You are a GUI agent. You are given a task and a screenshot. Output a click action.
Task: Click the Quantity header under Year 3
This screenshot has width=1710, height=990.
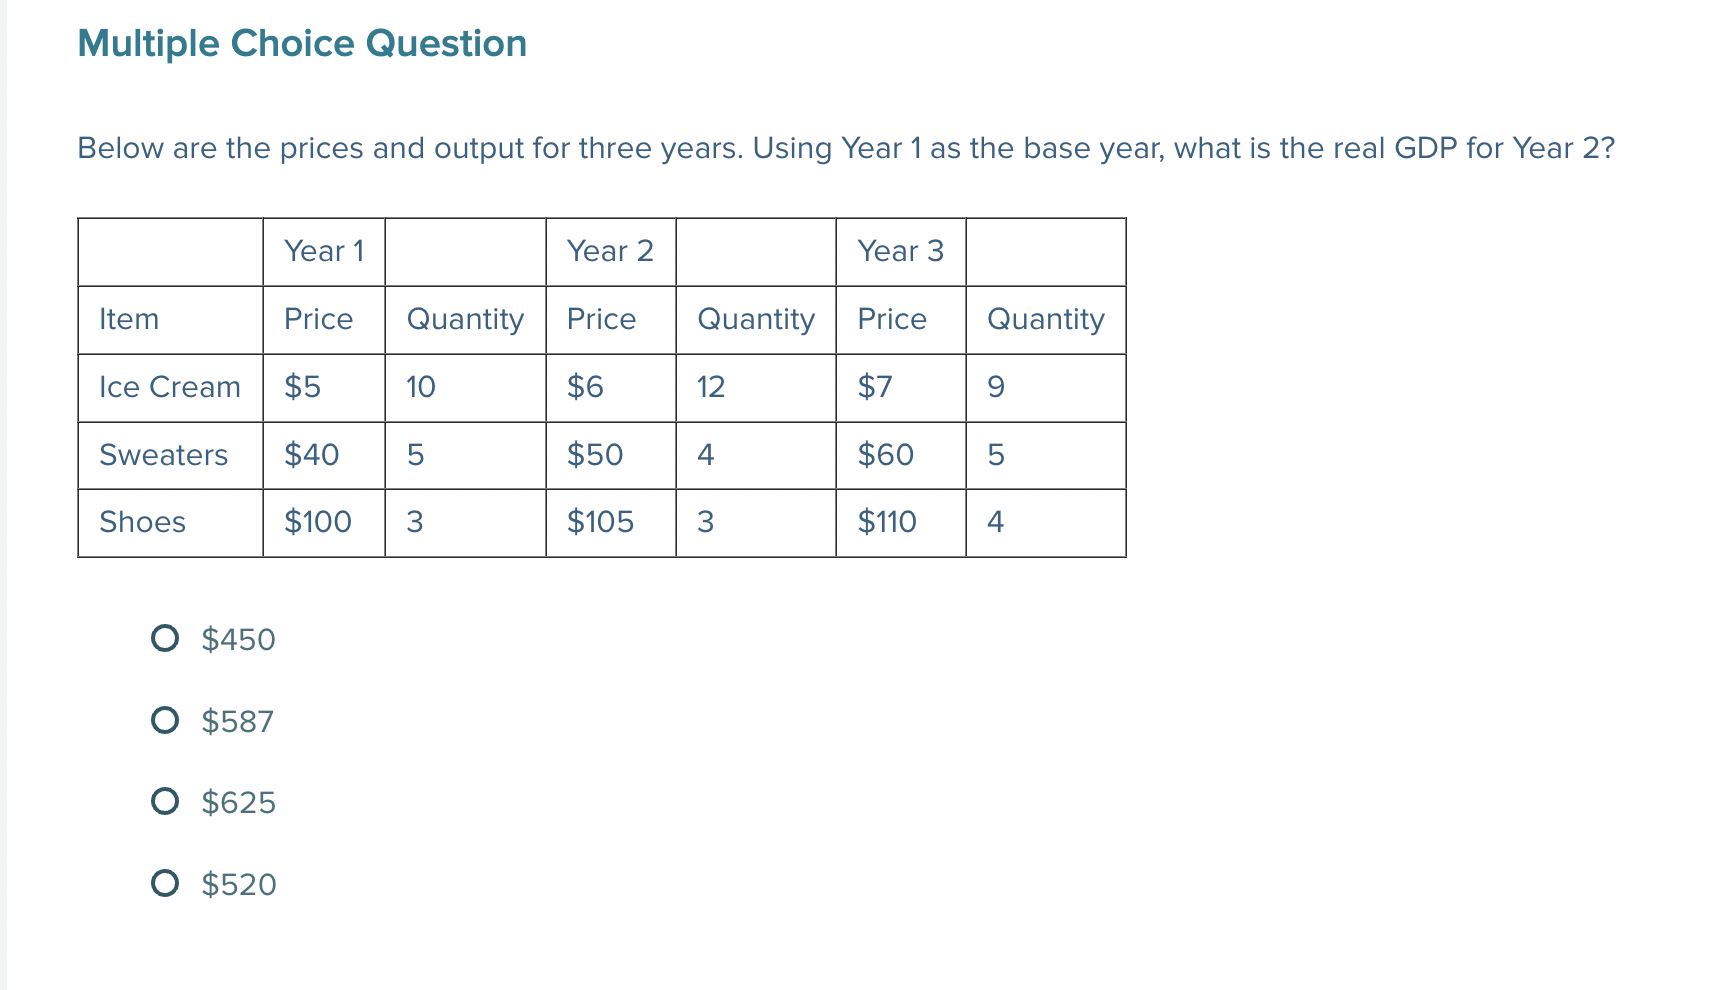1045,320
